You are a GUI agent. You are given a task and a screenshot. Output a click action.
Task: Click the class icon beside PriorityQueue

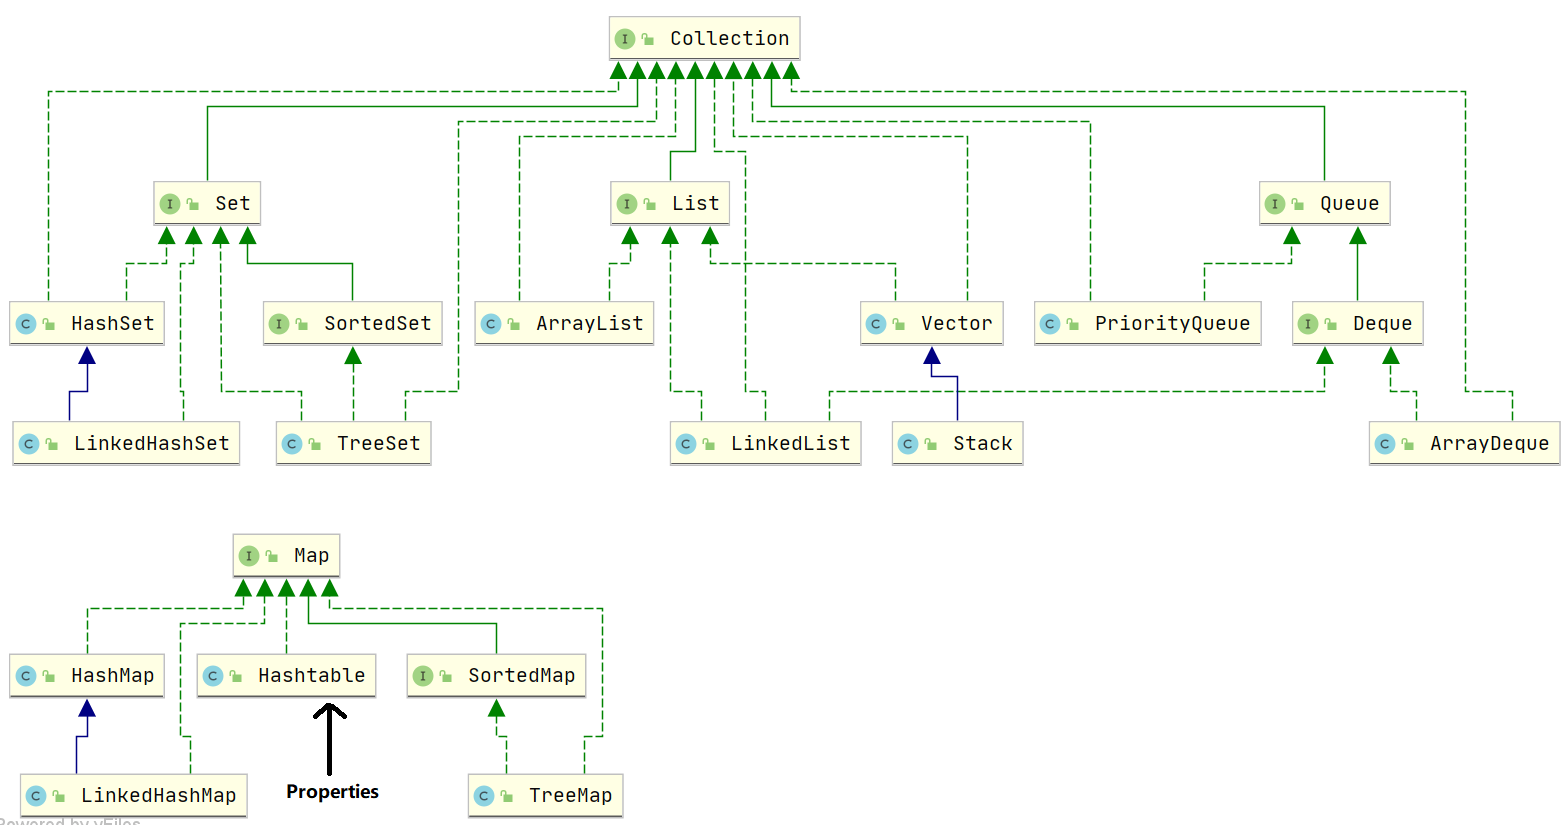click(x=1050, y=324)
